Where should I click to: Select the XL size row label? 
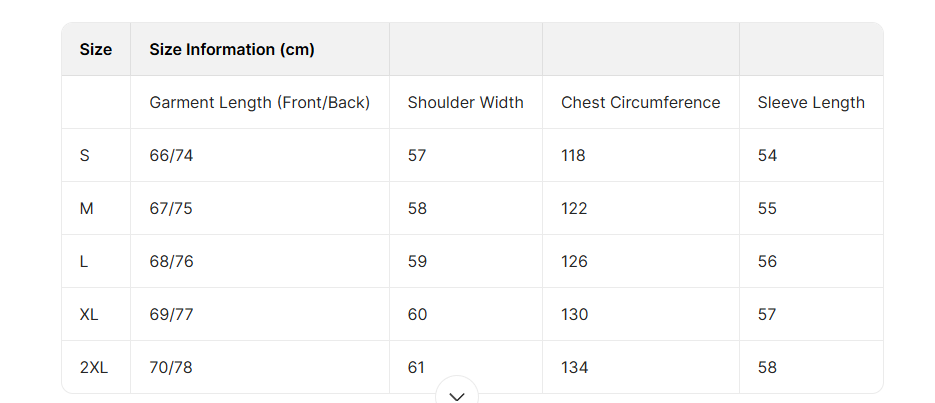pyautogui.click(x=89, y=314)
